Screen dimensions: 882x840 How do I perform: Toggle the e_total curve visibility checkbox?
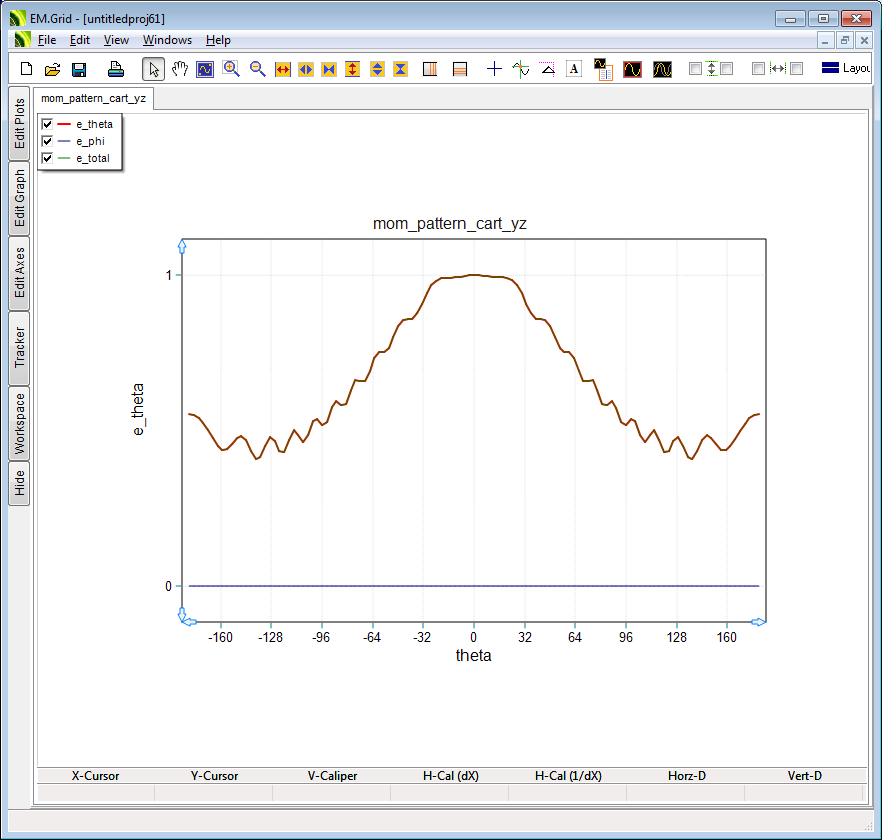(x=46, y=158)
